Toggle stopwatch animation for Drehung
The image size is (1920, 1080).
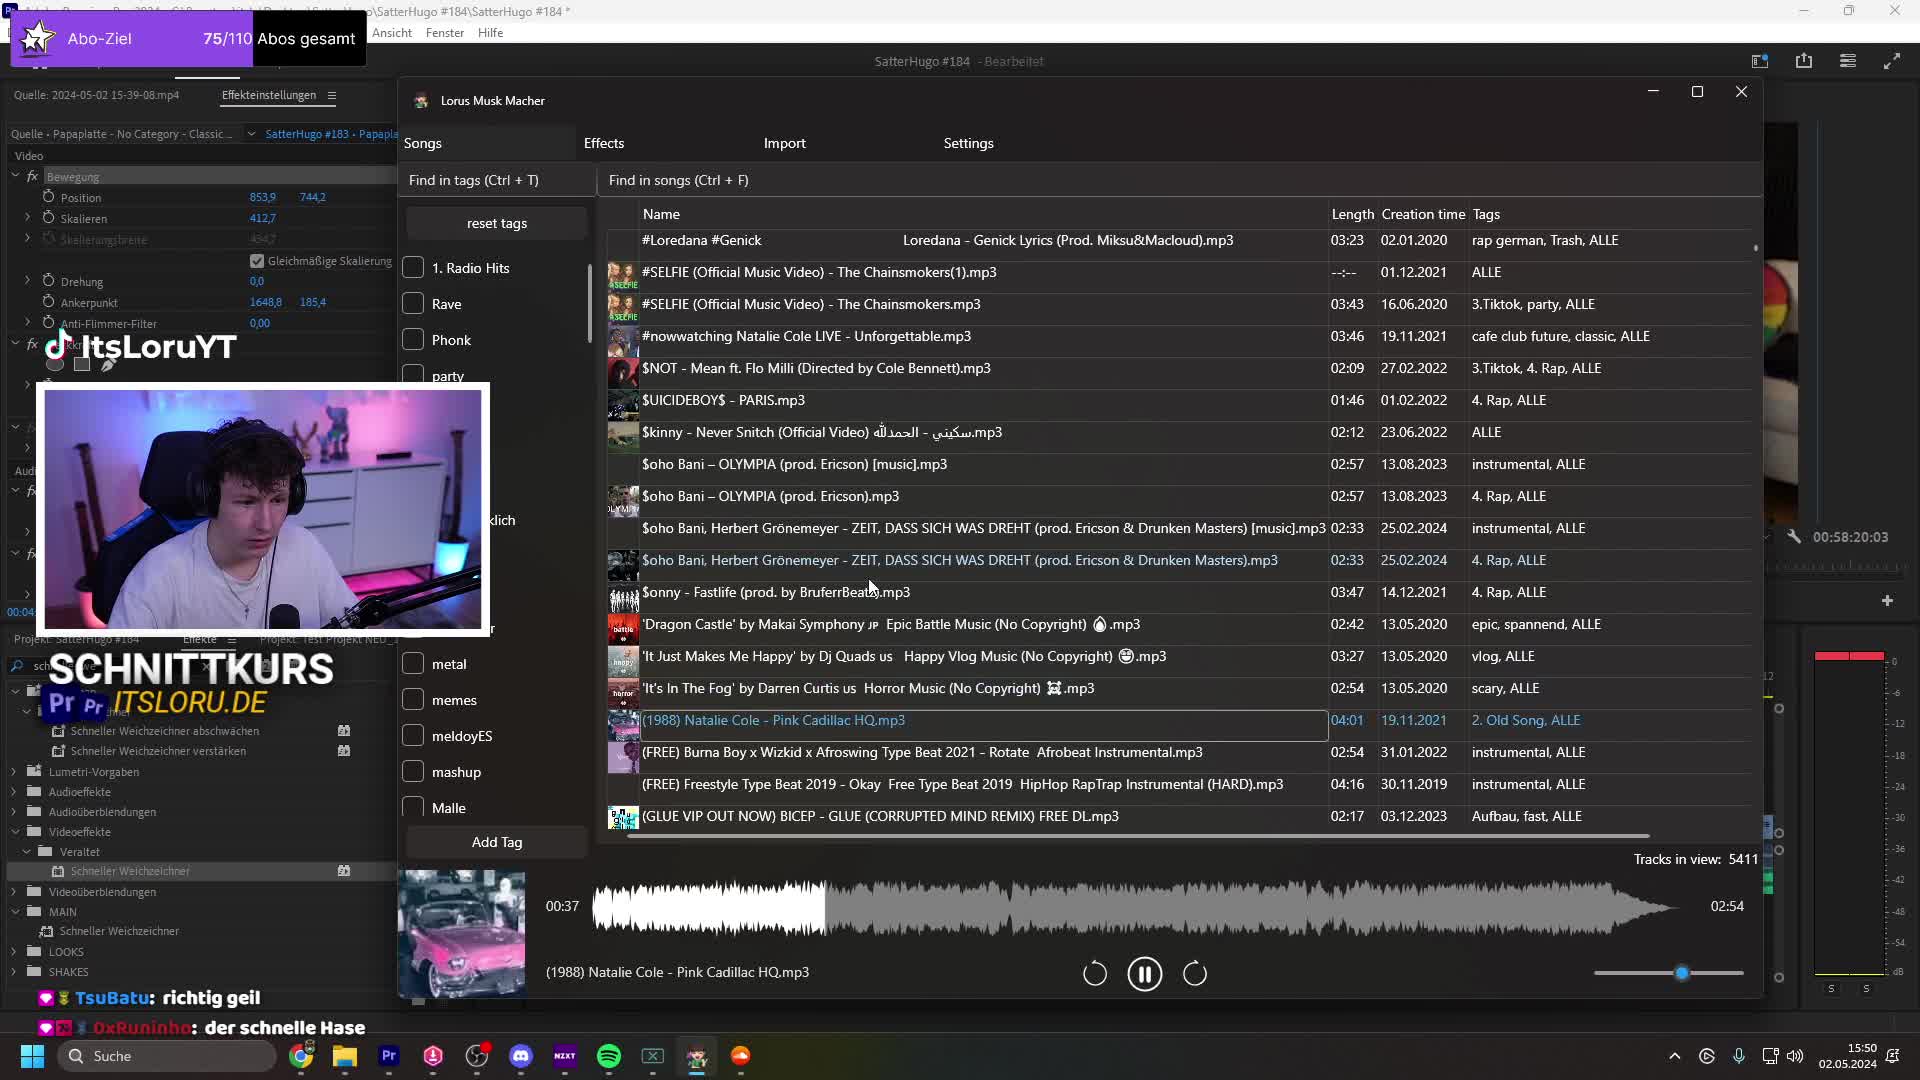(x=48, y=281)
